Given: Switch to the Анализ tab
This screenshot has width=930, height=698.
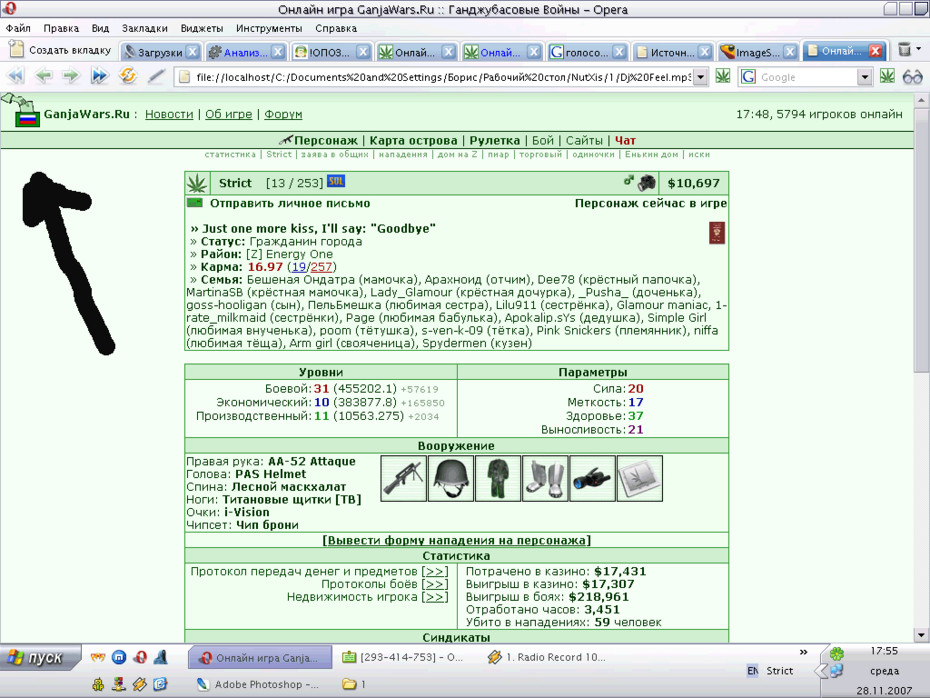Looking at the screenshot, I should coord(245,52).
